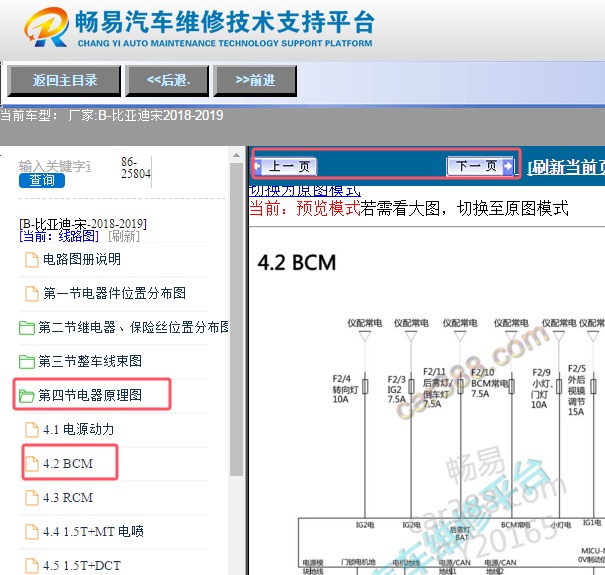Click the F2/9 小灯、门灯 10A fuse label
This screenshot has width=605, height=575.
tap(543, 389)
